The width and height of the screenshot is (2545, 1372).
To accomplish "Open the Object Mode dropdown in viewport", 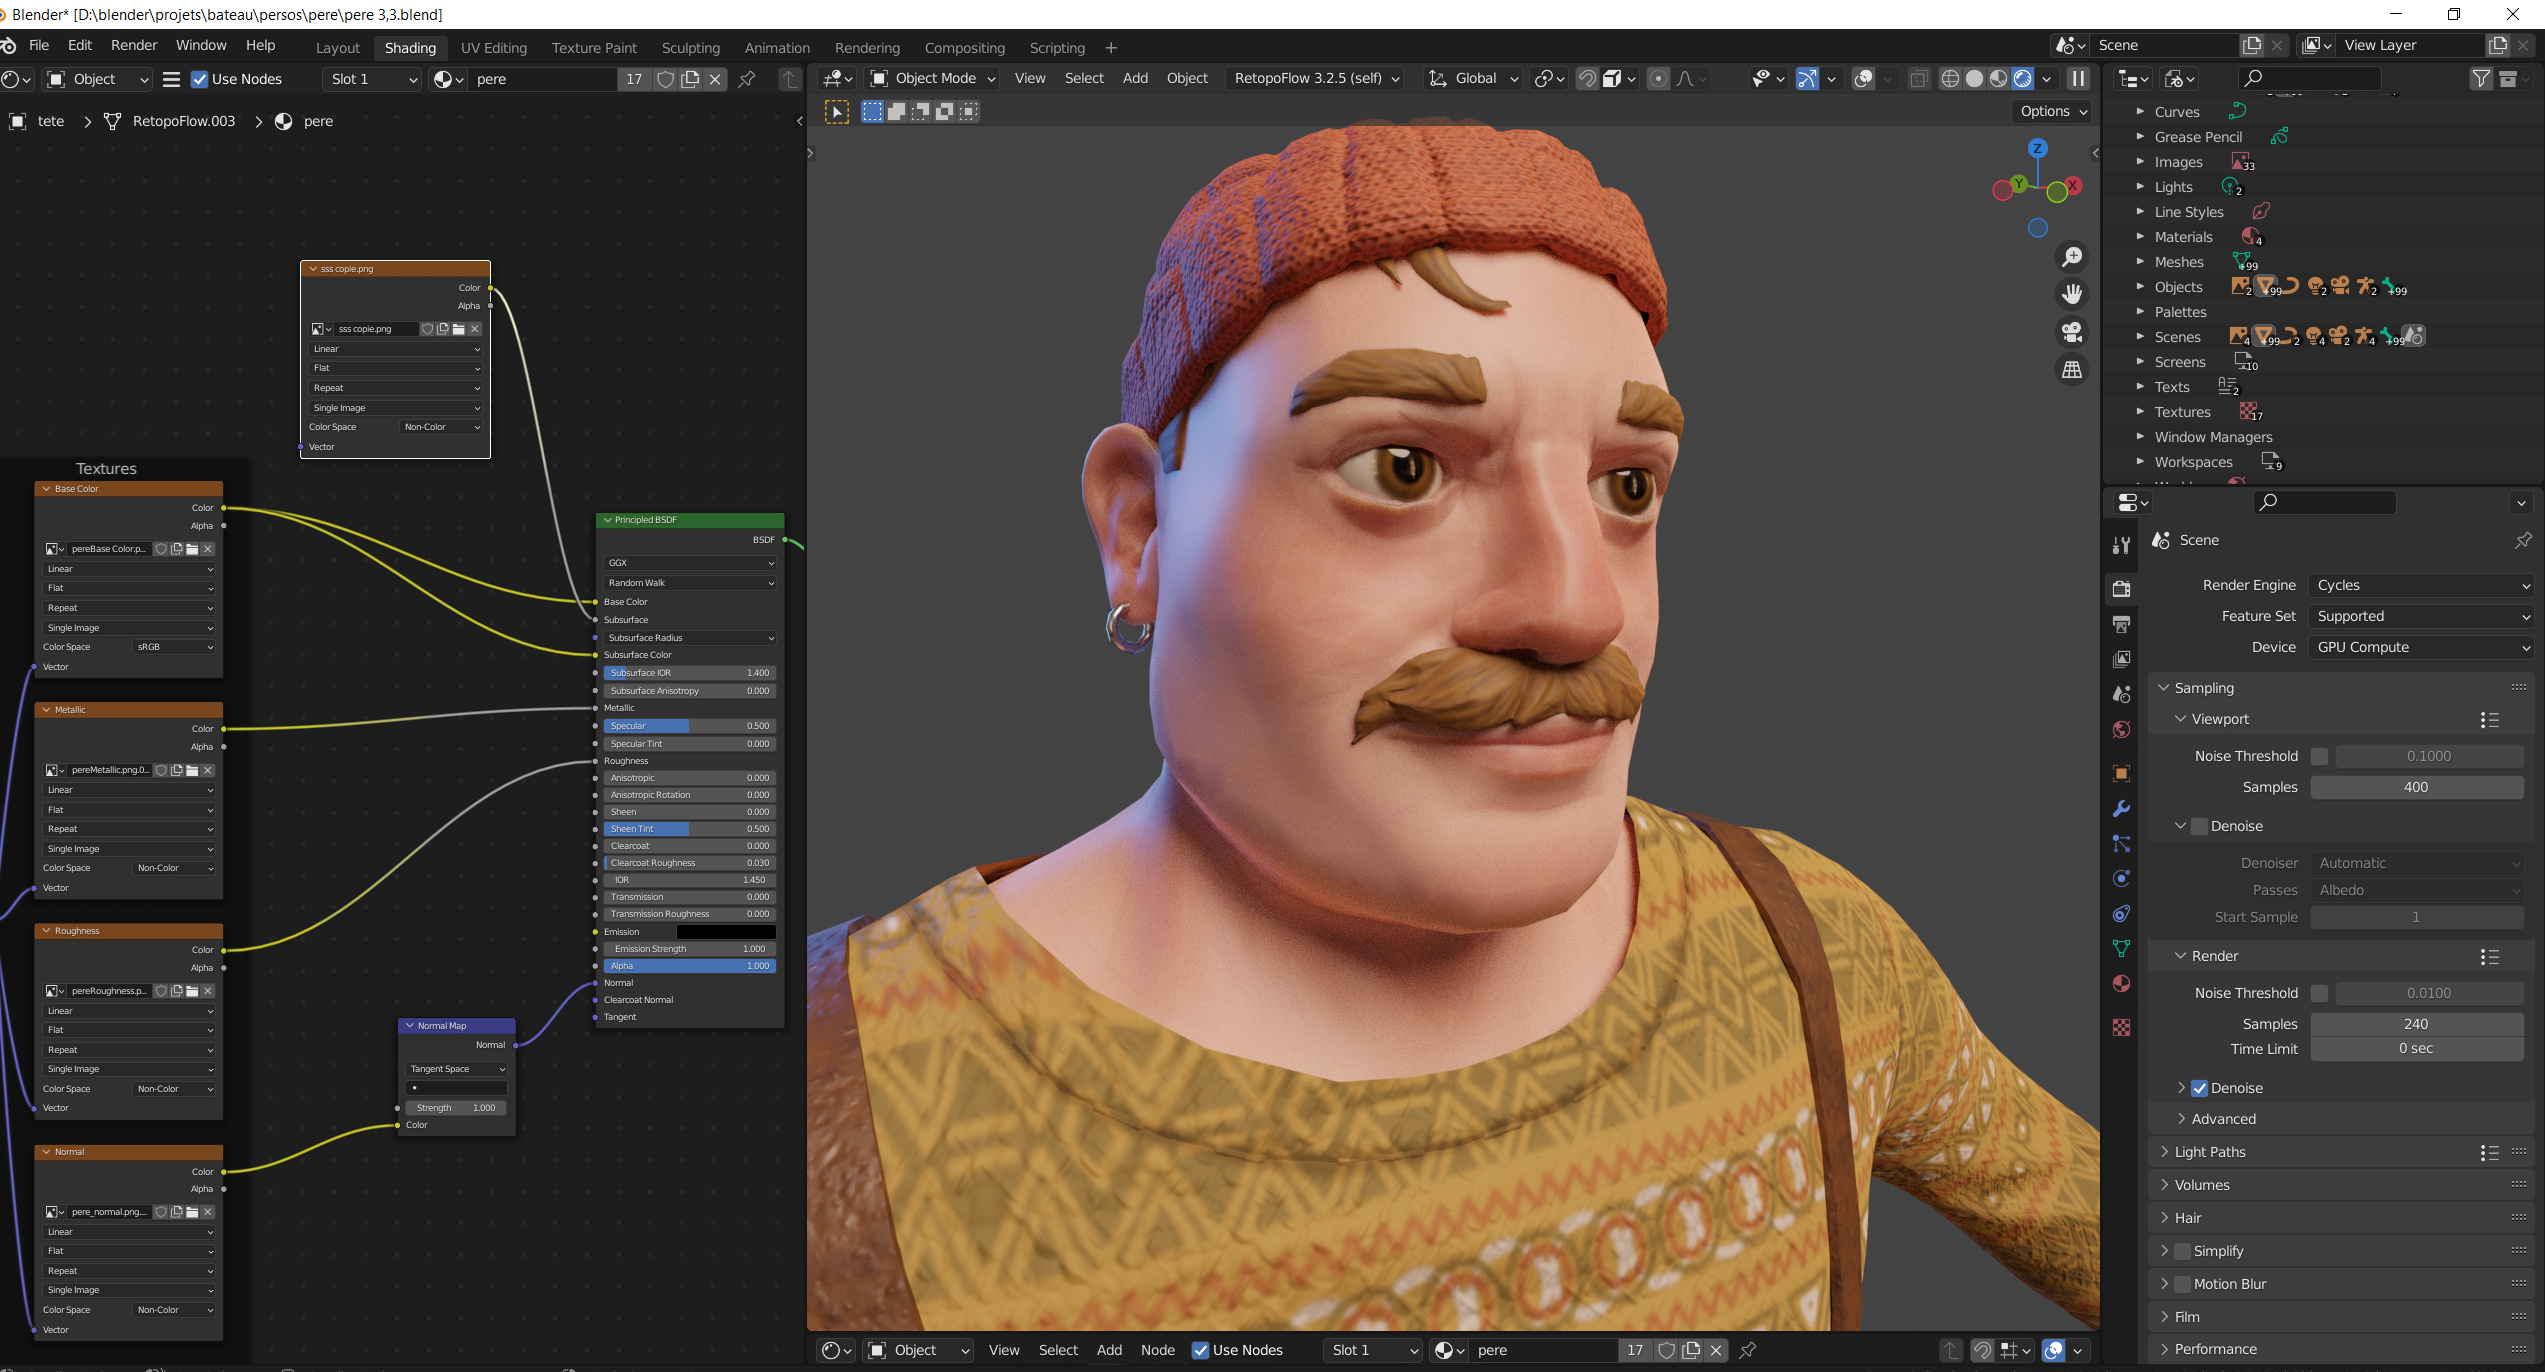I will [933, 78].
